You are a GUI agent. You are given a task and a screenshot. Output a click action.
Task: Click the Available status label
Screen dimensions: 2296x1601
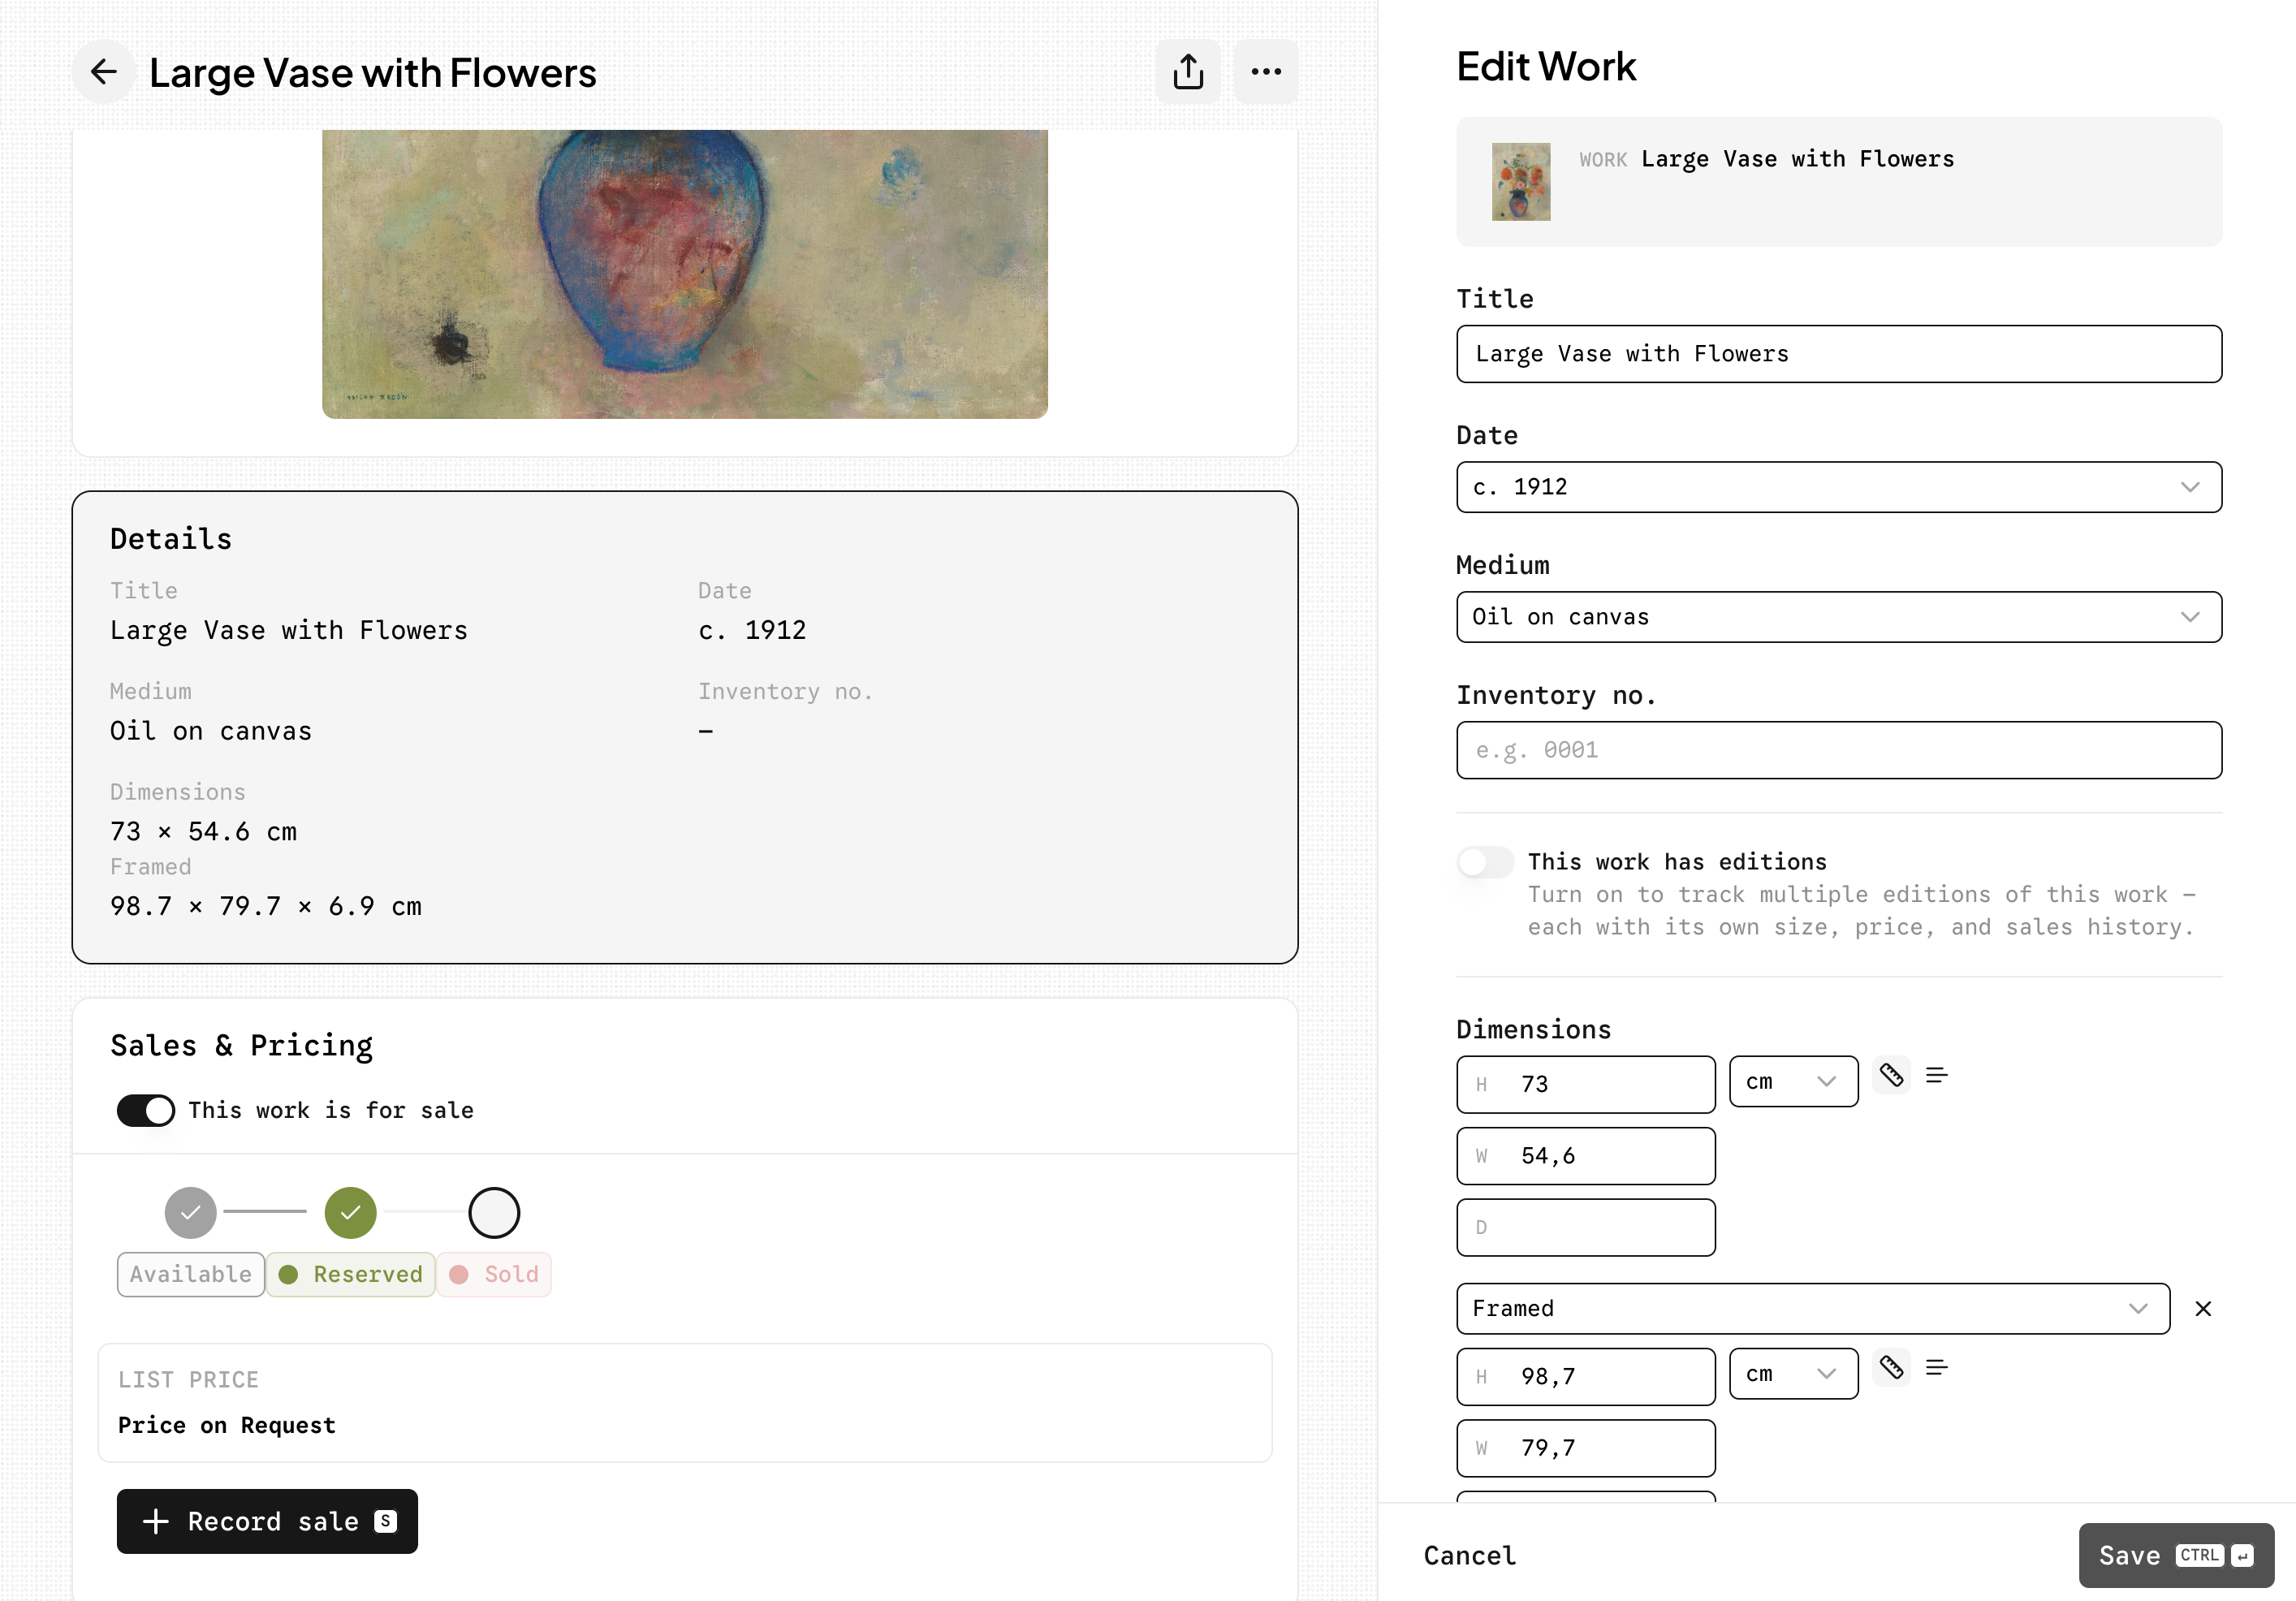tap(190, 1274)
